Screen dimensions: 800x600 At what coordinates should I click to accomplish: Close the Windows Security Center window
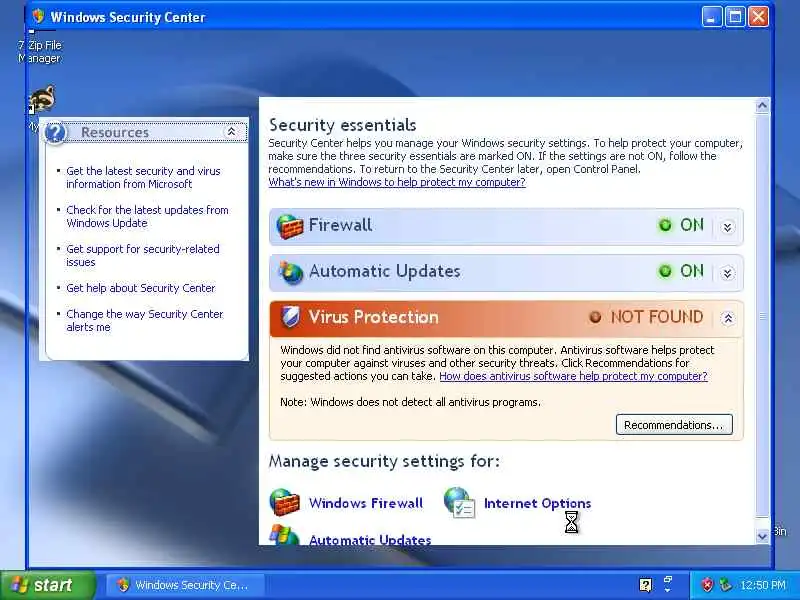758,17
